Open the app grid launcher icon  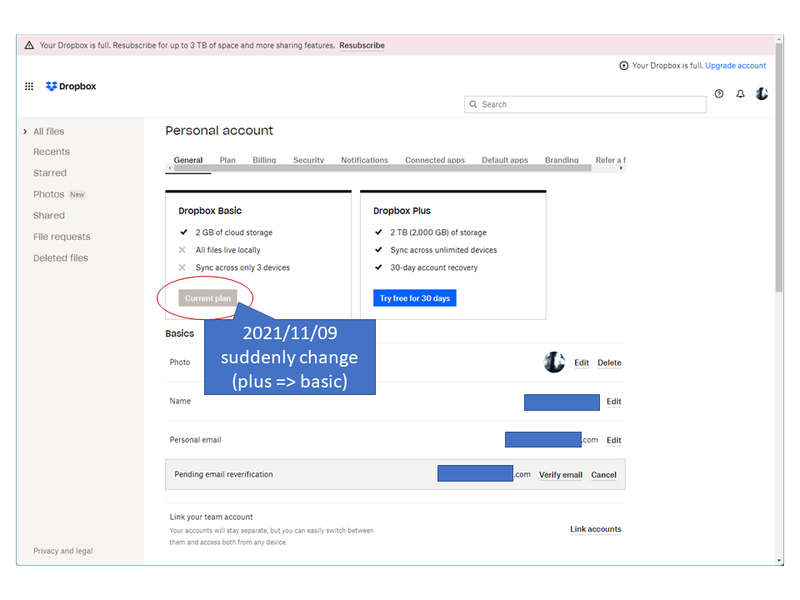pos(29,87)
